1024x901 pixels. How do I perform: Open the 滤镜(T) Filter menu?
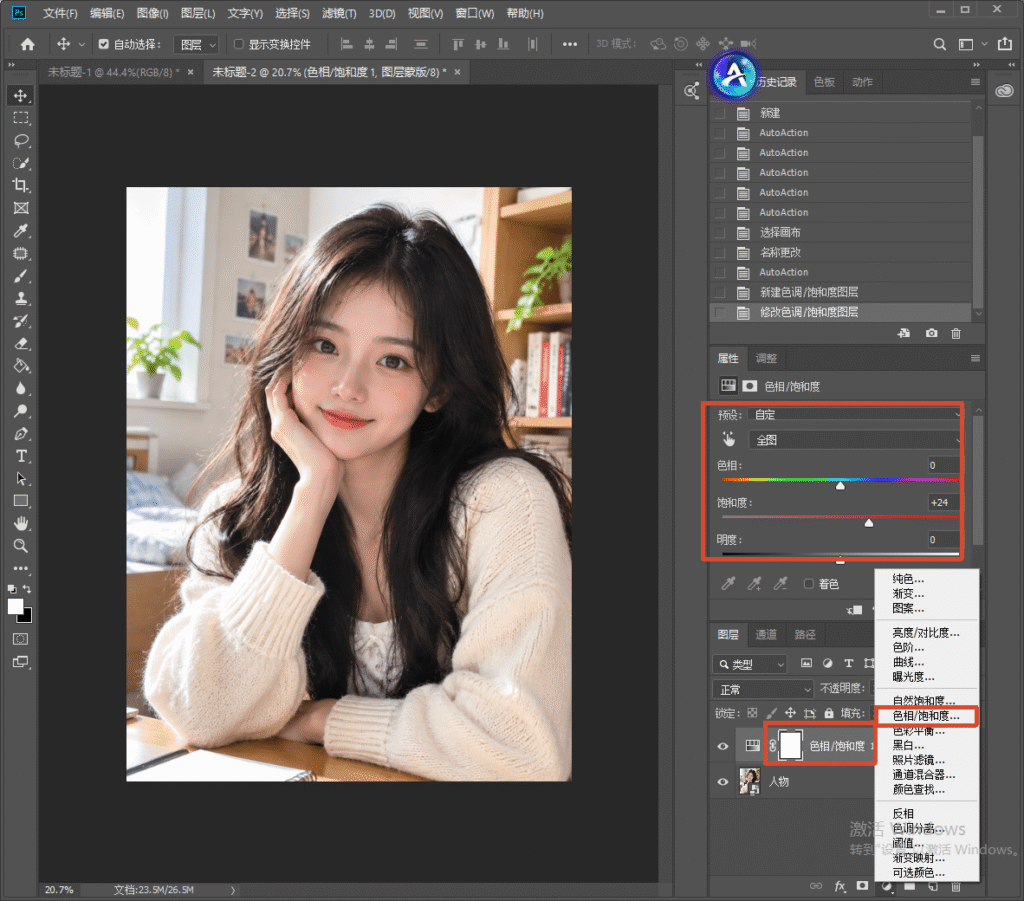click(339, 13)
